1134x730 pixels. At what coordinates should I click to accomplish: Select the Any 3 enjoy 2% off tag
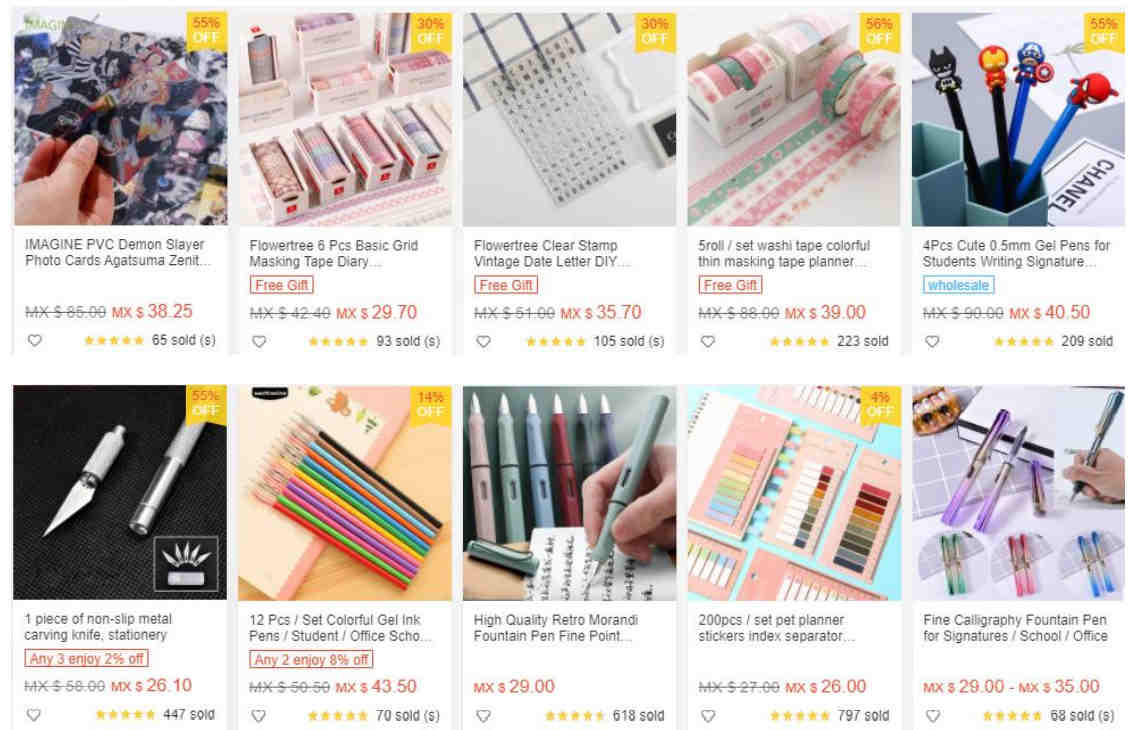pyautogui.click(x=86, y=658)
